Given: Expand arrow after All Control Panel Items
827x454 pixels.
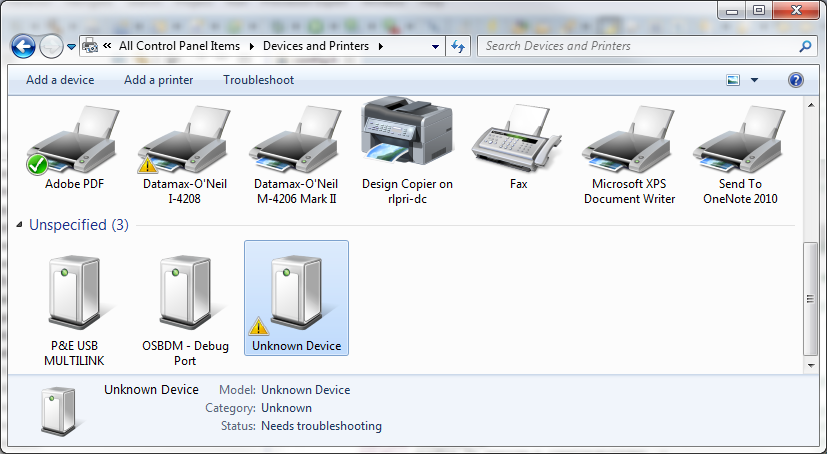Looking at the screenshot, I should pos(252,46).
